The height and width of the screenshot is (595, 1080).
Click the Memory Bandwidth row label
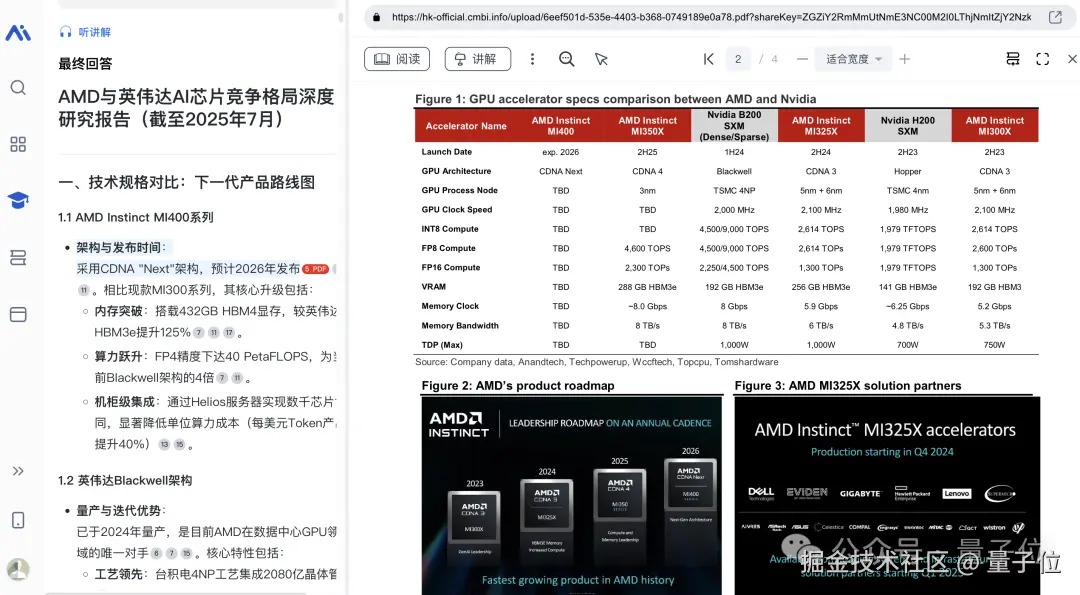tap(460, 326)
